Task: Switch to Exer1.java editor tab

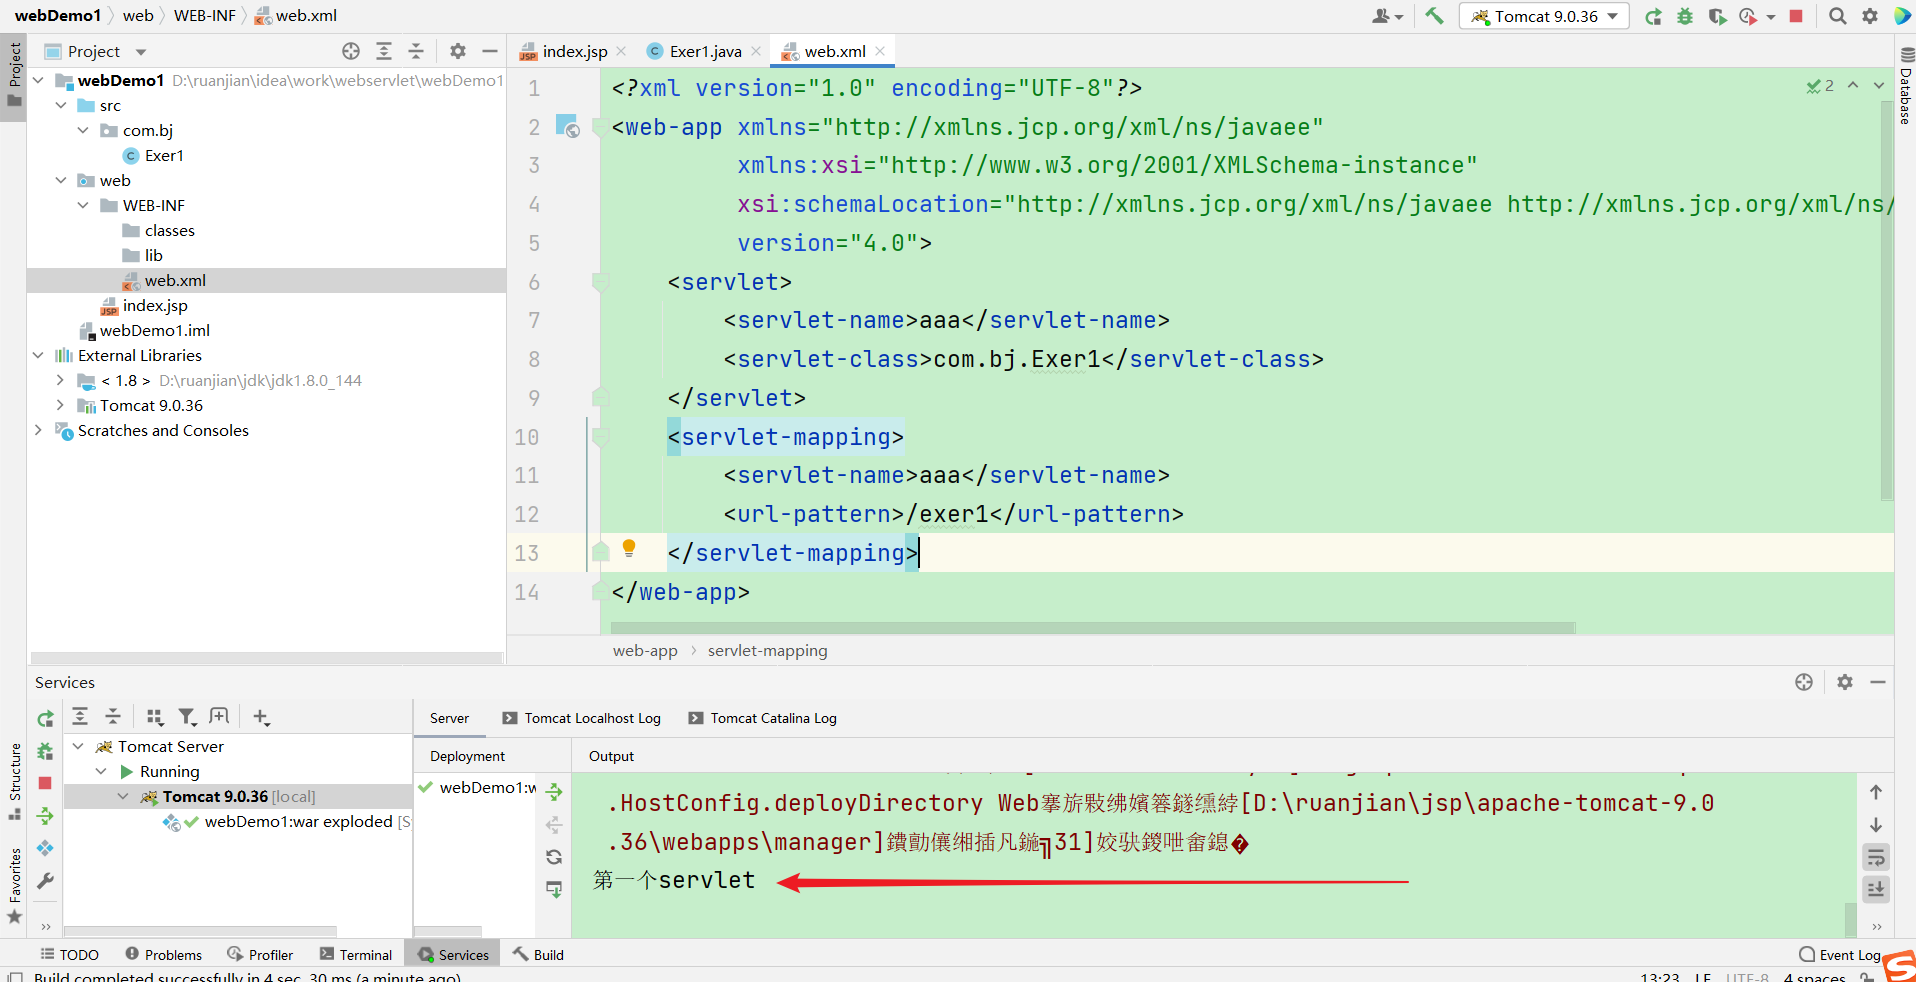Action: 705,51
